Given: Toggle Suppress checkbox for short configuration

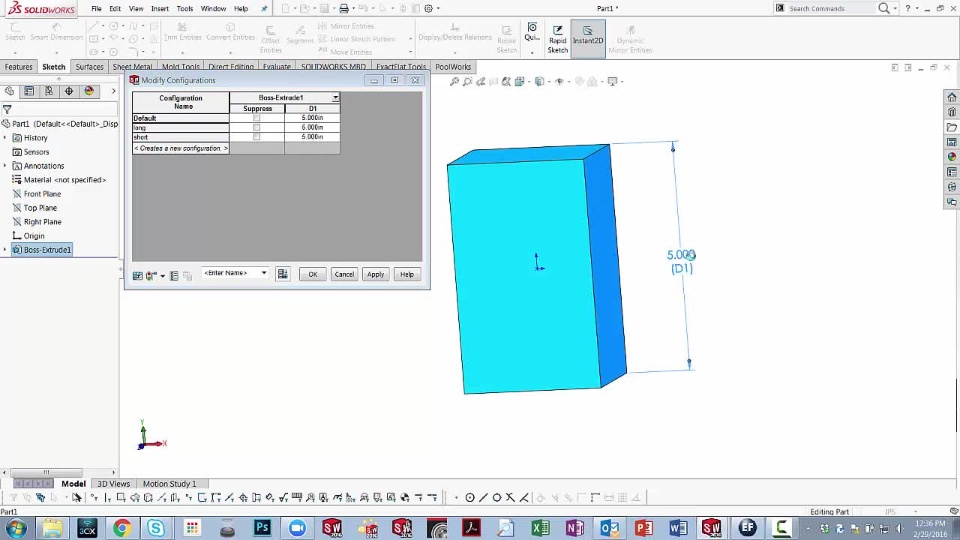Looking at the screenshot, I should [257, 137].
